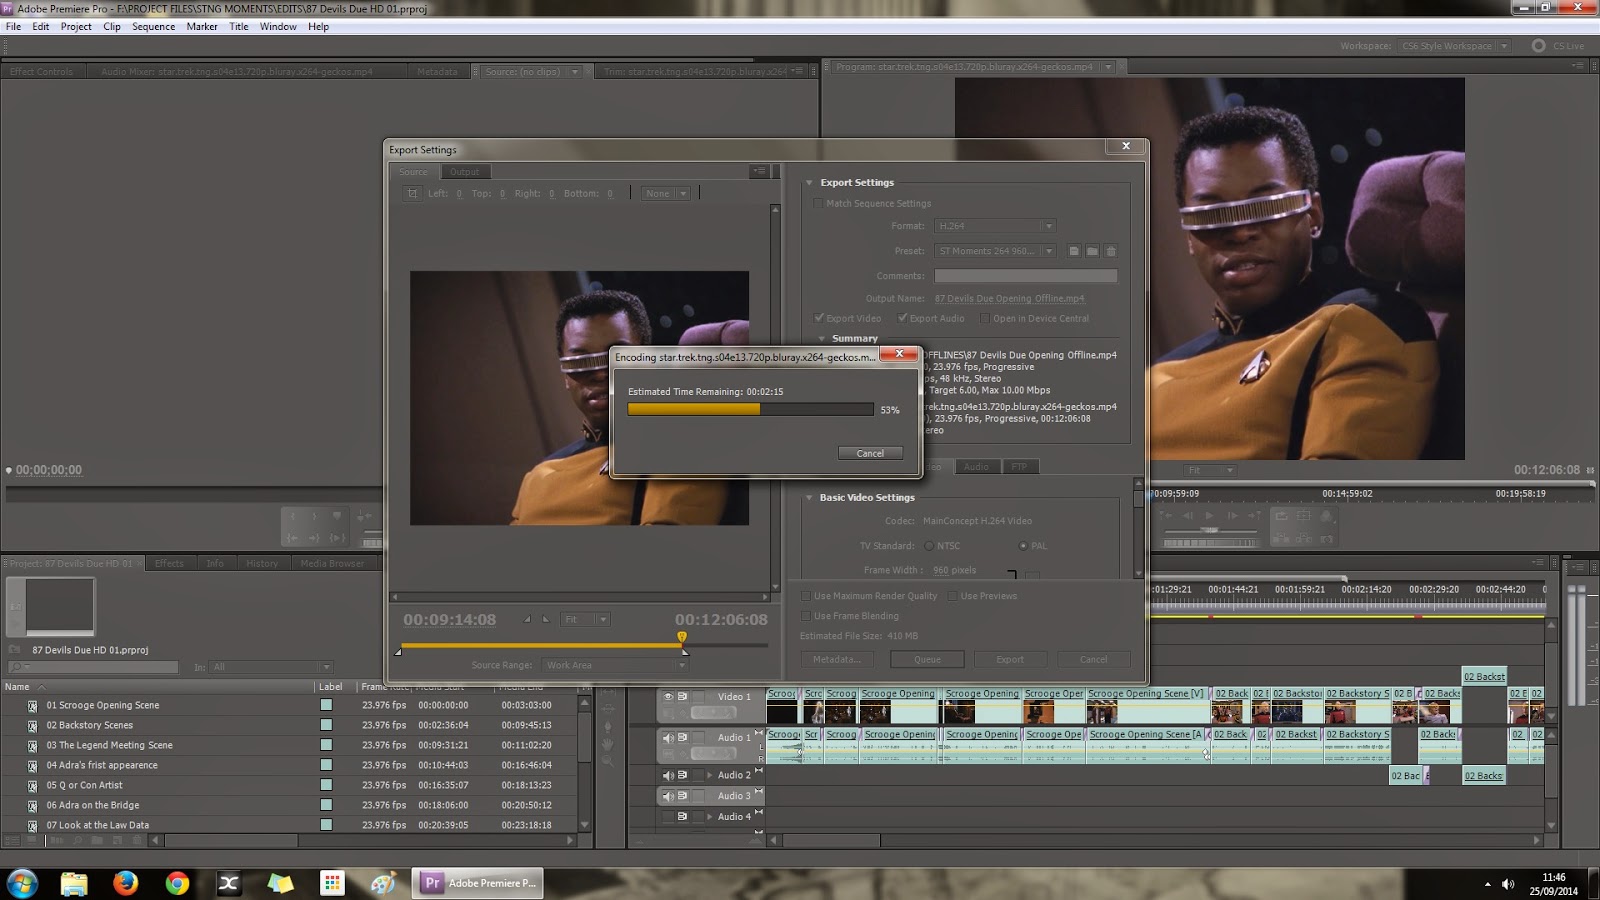Switch to the Audio settings tab
Viewport: 1600px width, 900px height.
[x=976, y=467]
